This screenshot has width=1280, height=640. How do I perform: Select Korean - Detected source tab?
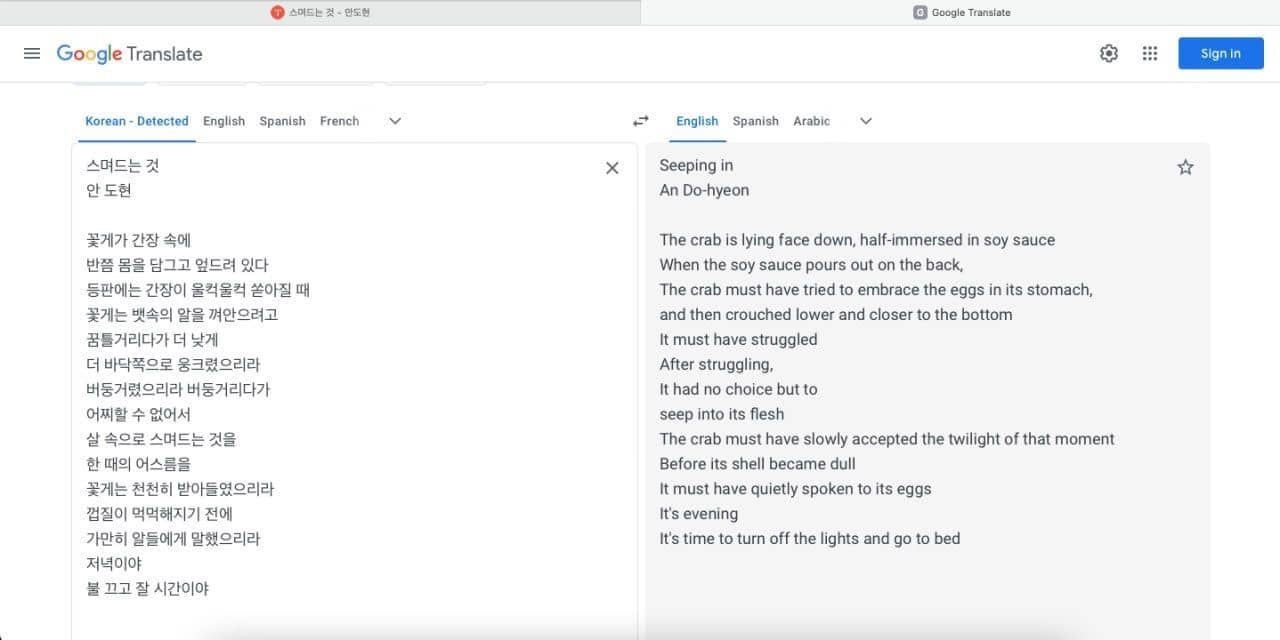[x=137, y=121]
